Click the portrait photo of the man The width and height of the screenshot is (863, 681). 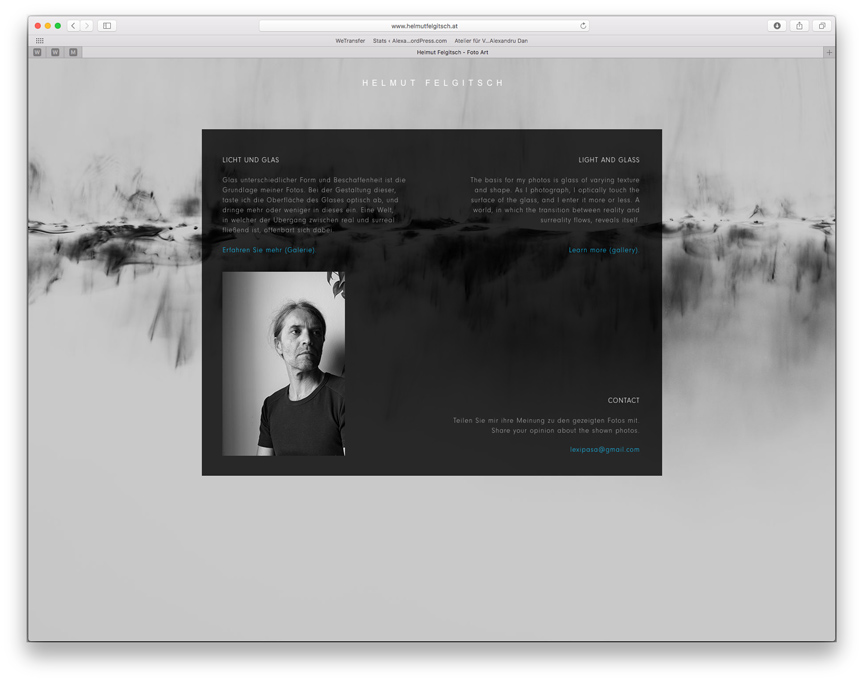coord(283,364)
